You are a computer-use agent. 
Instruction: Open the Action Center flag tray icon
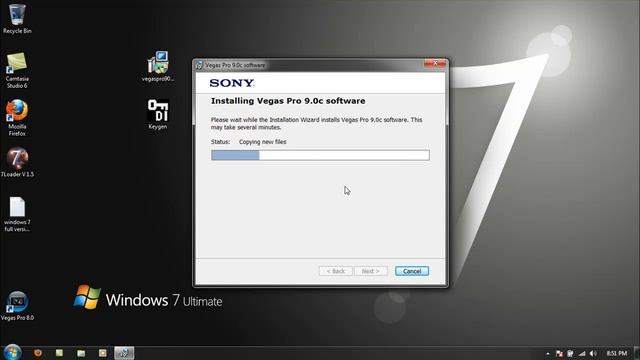[x=559, y=353]
